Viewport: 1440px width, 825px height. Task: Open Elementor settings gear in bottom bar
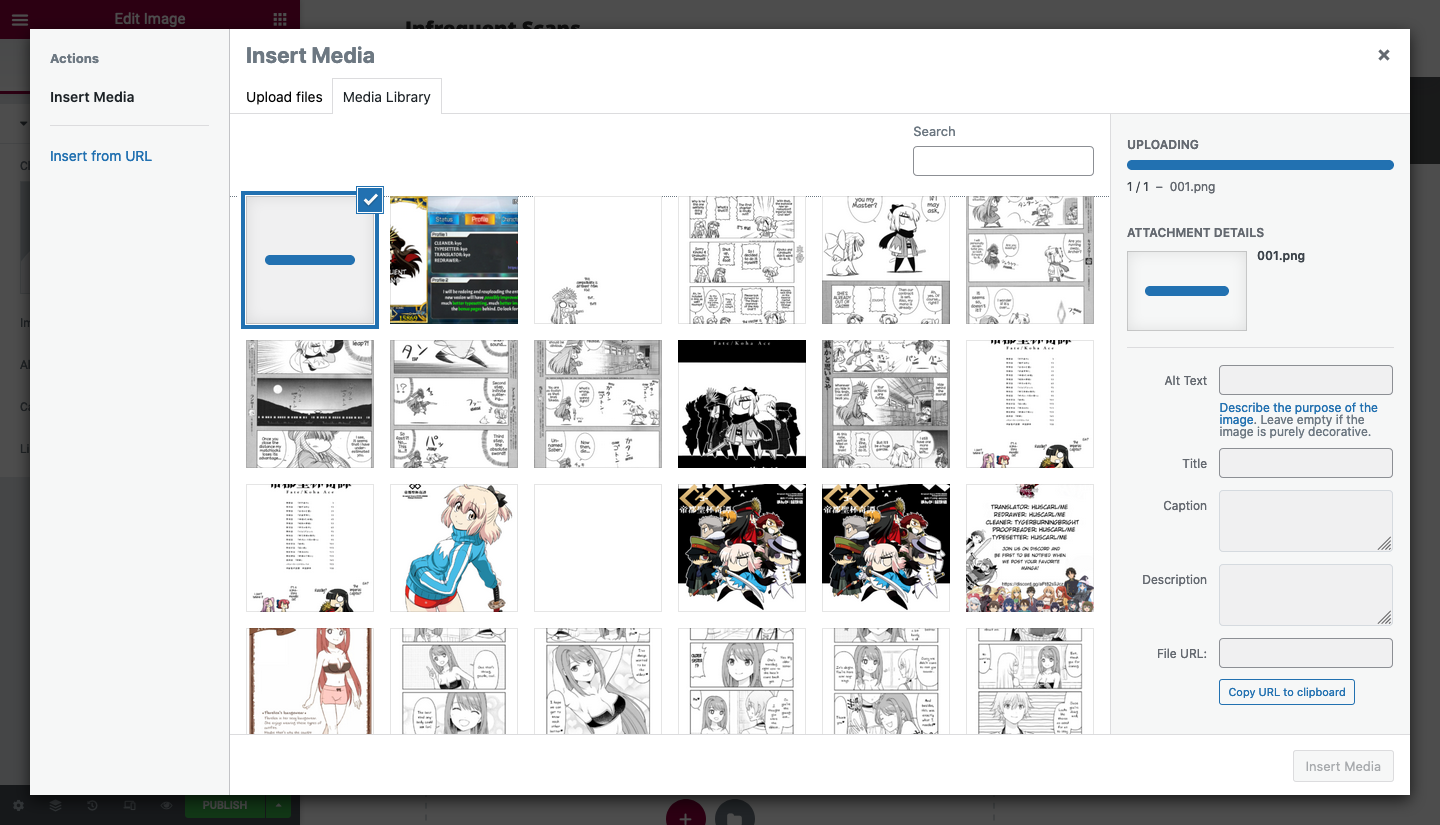click(18, 805)
